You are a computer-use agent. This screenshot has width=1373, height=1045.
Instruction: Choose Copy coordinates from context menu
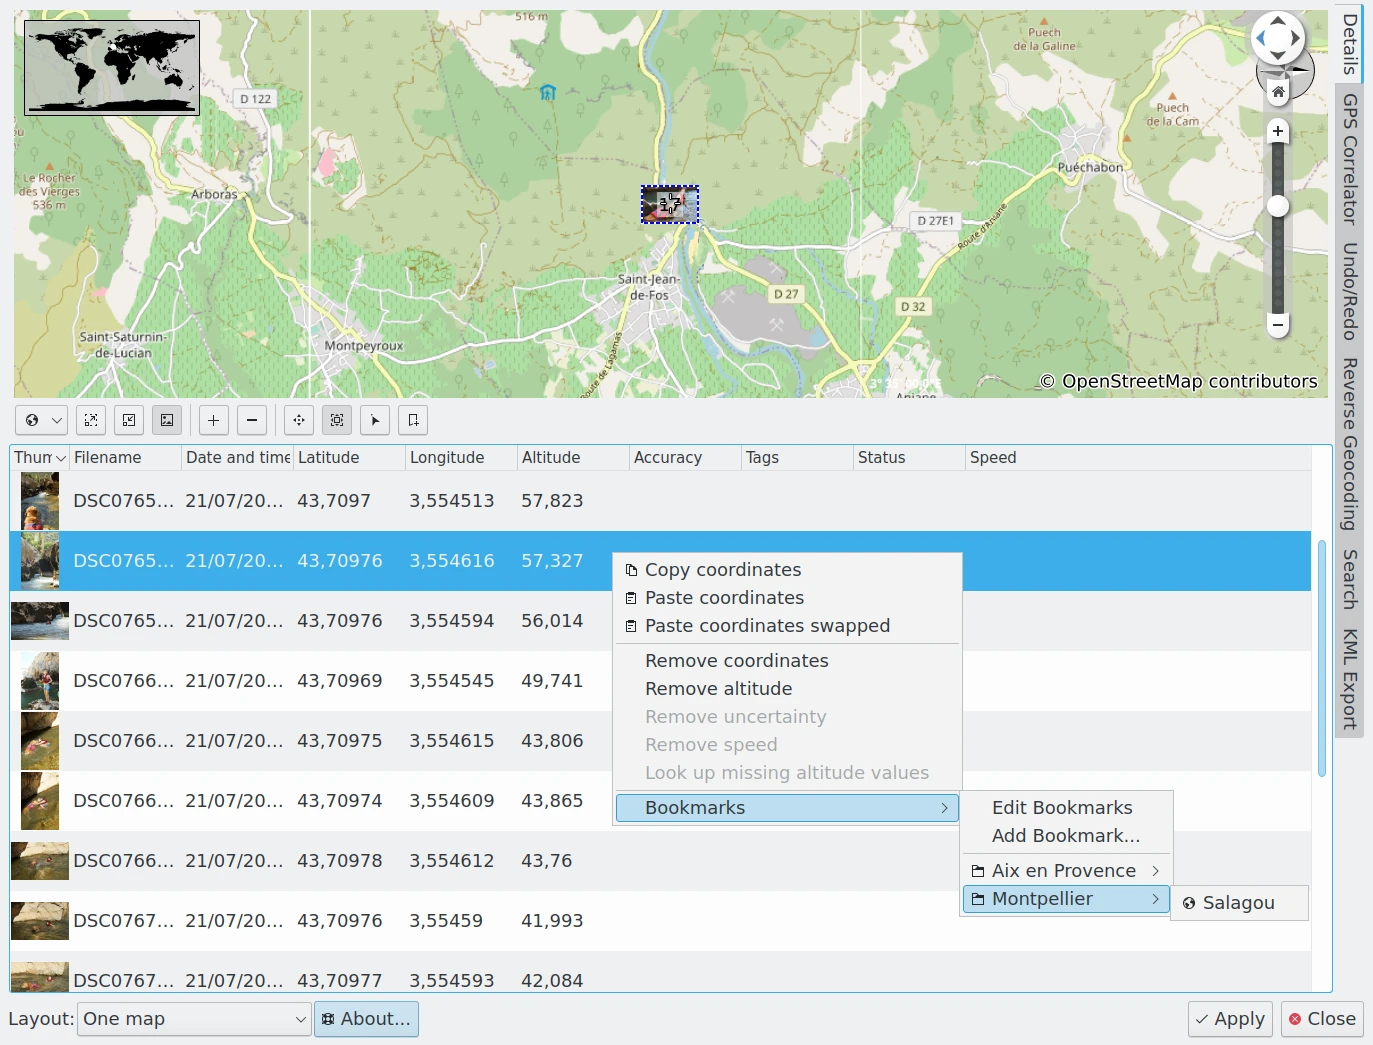click(x=722, y=570)
